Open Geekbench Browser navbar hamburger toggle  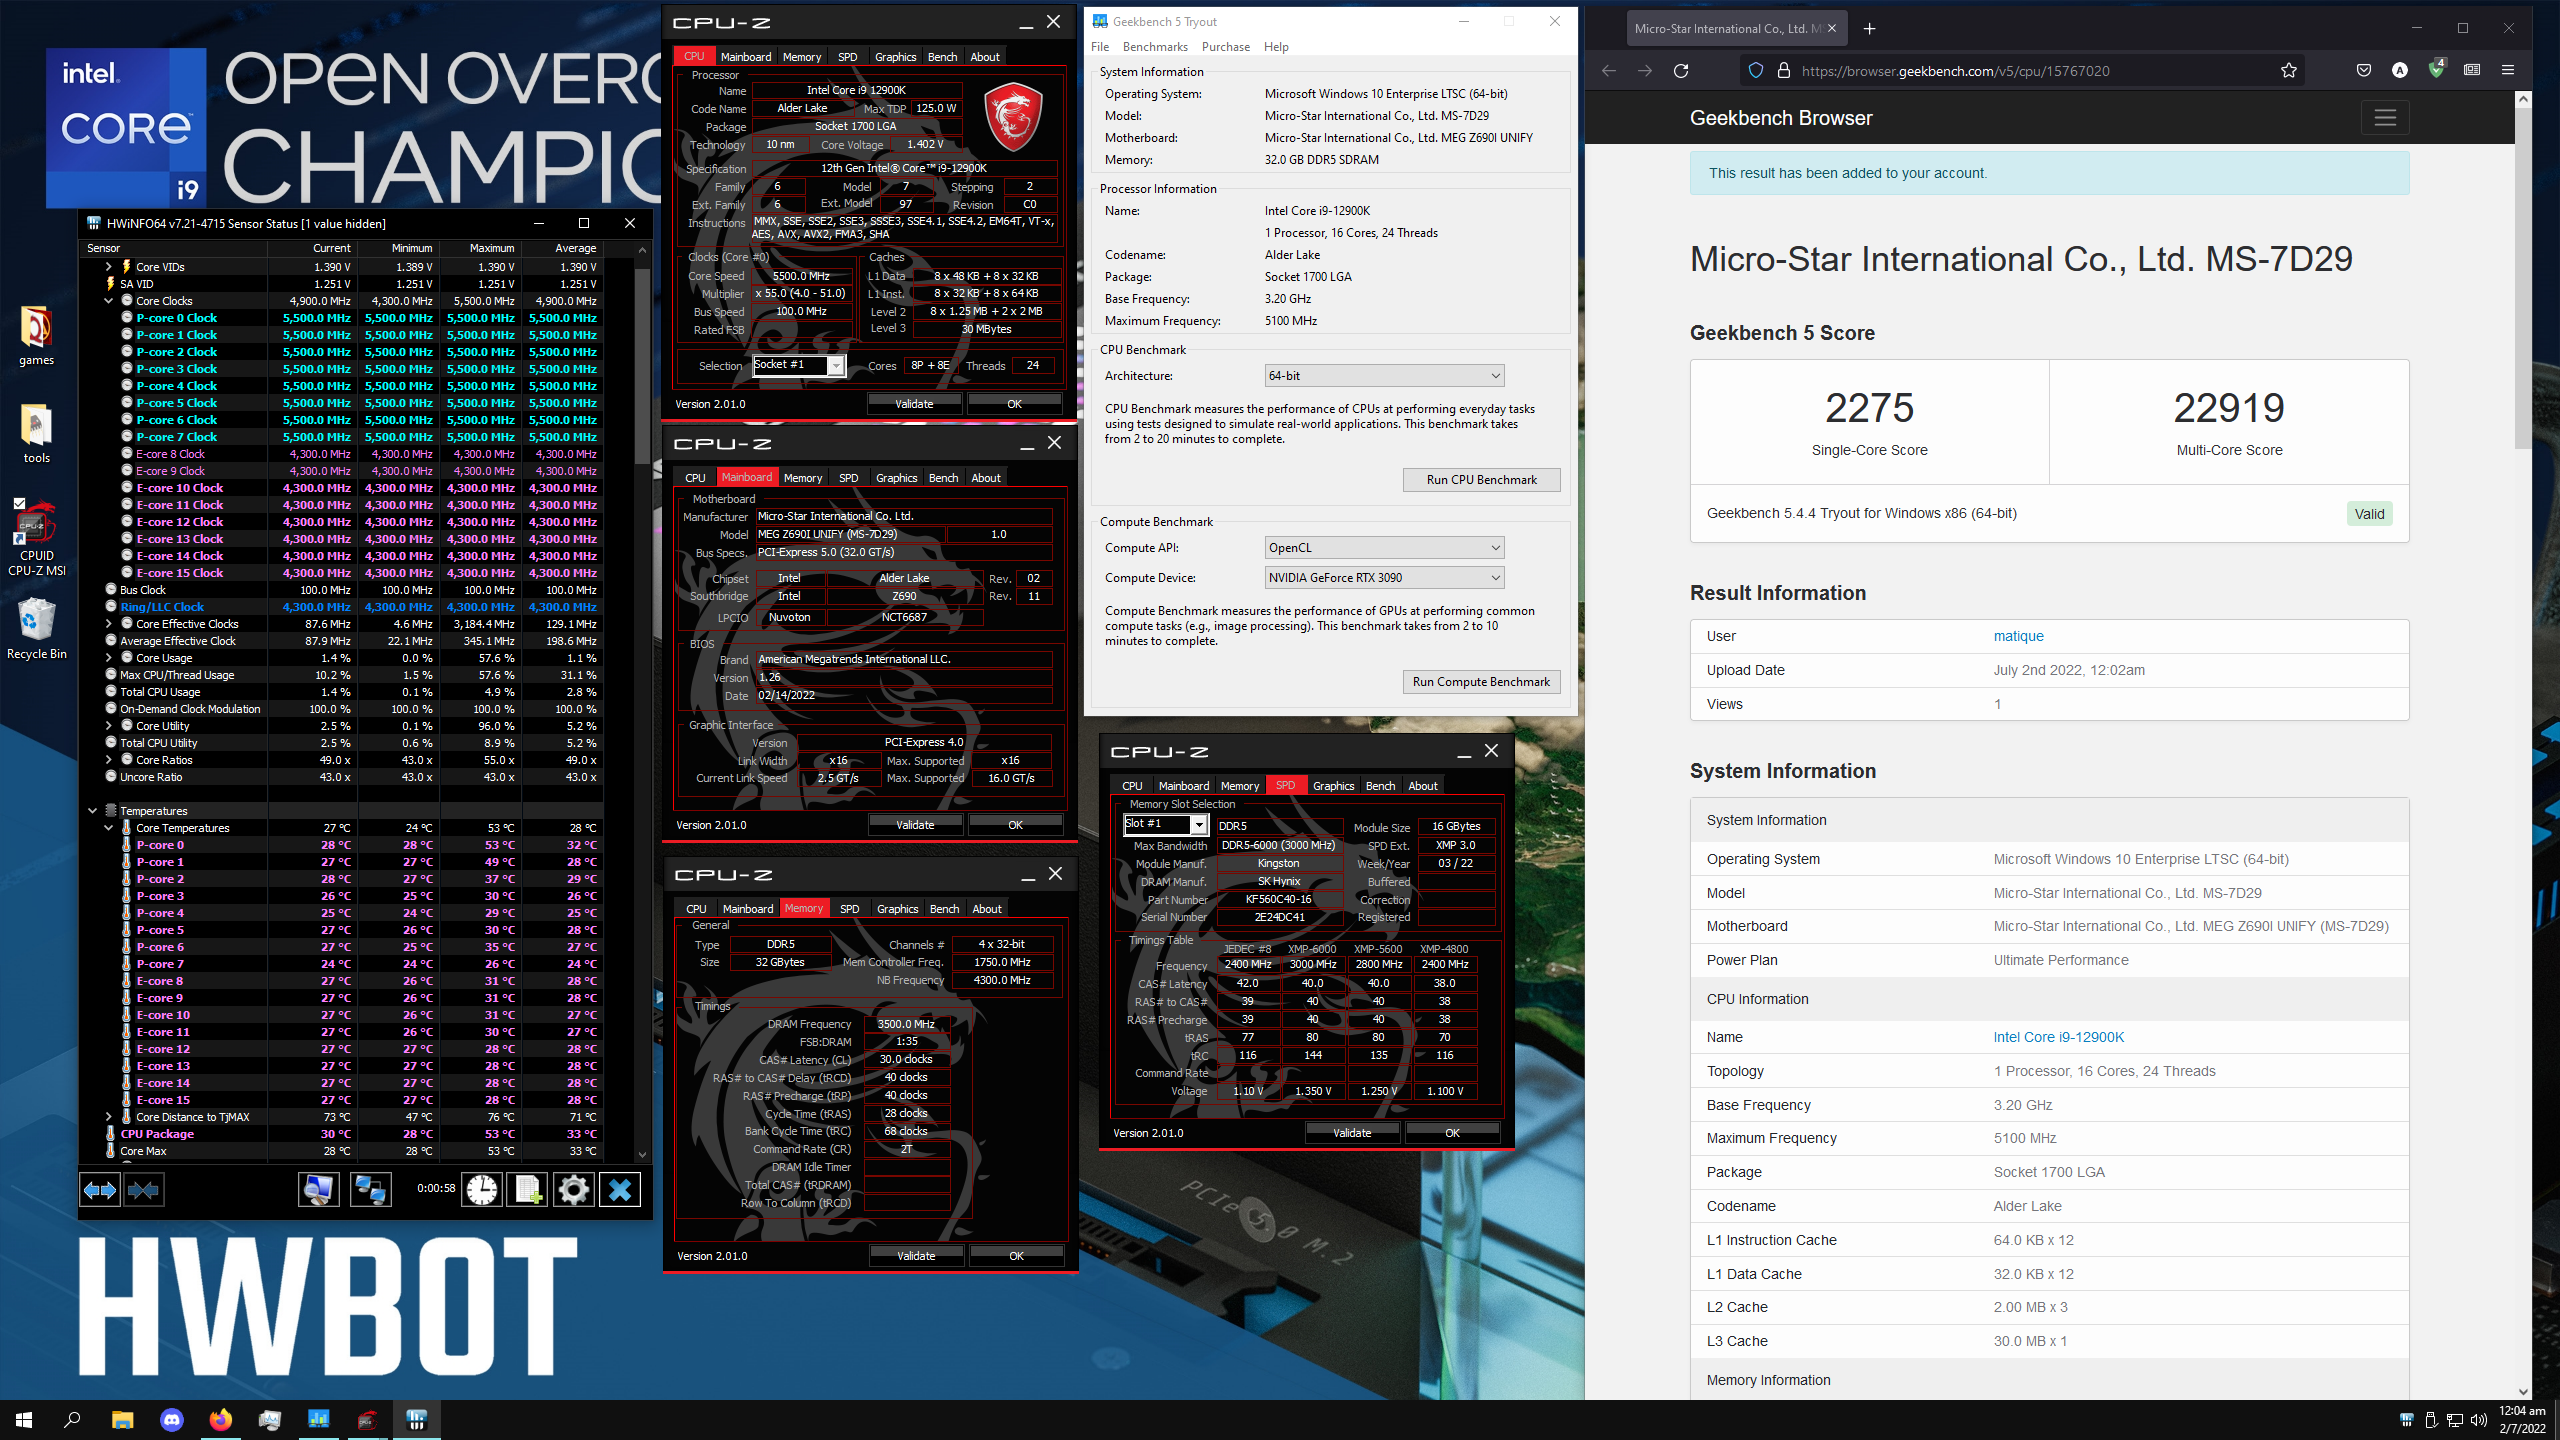point(2385,118)
